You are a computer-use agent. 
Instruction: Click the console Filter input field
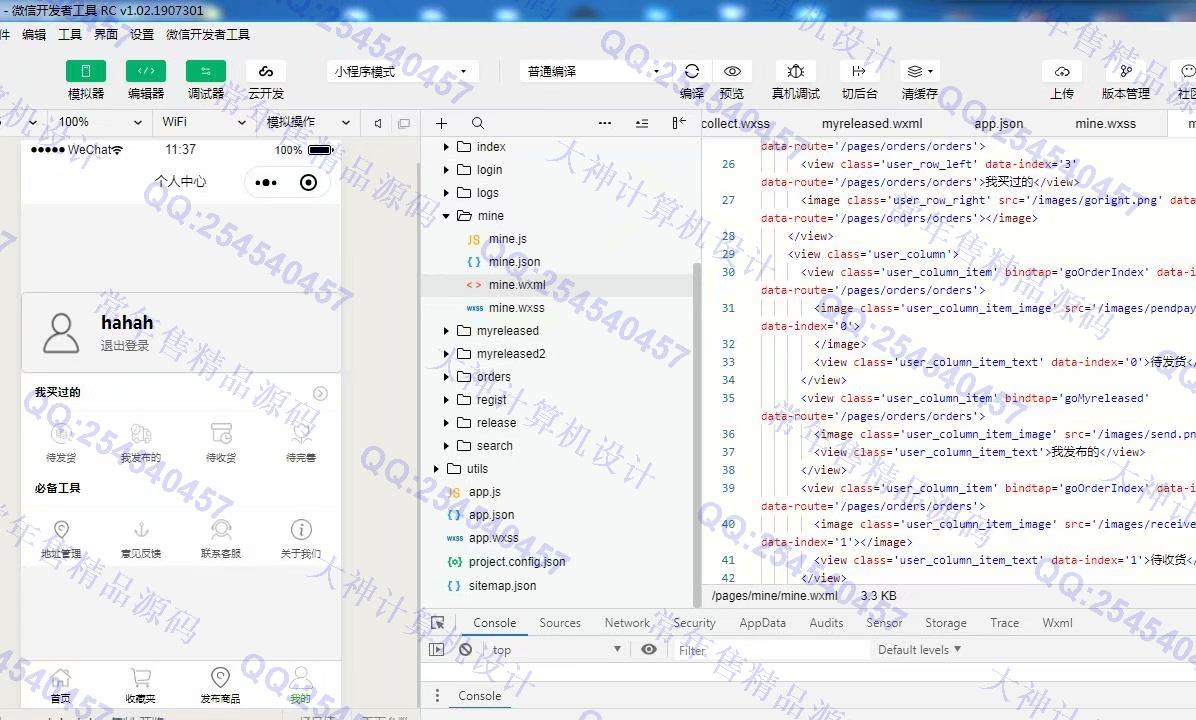pos(770,651)
